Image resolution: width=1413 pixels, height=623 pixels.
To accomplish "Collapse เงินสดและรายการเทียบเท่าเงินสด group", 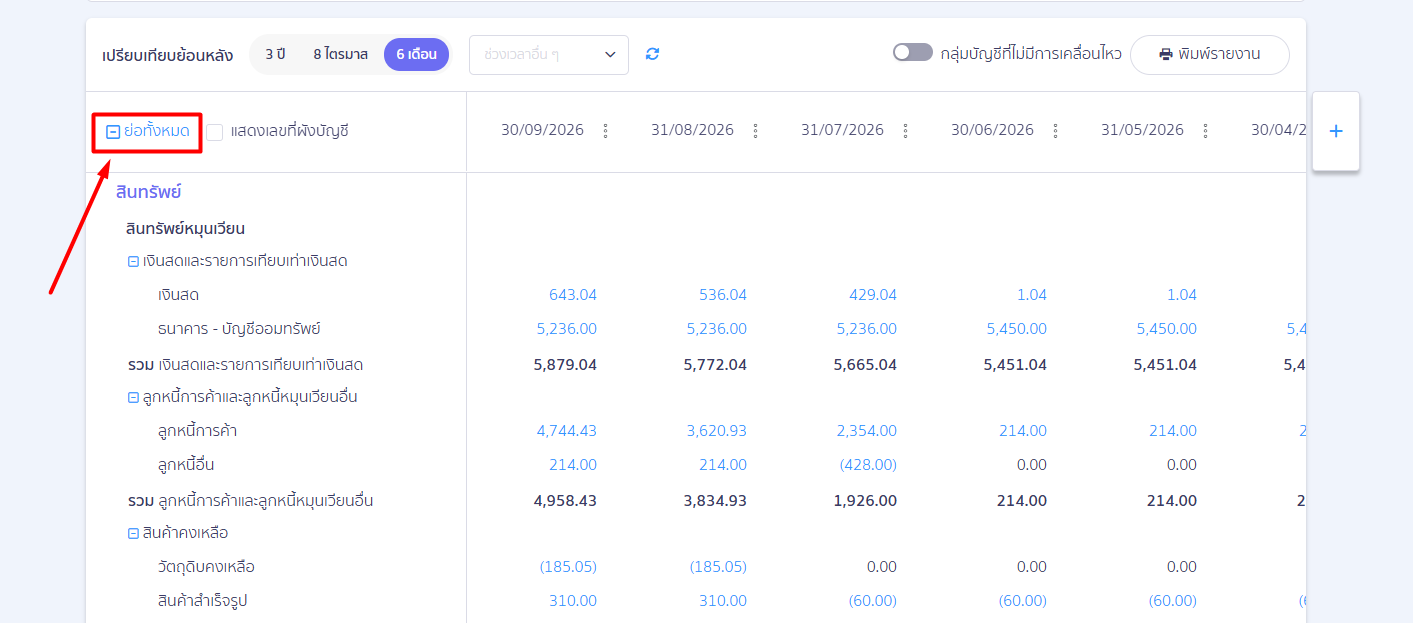I will 133,262.
